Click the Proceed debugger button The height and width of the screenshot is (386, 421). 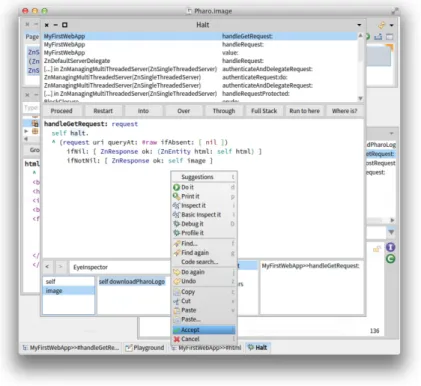[x=62, y=111]
